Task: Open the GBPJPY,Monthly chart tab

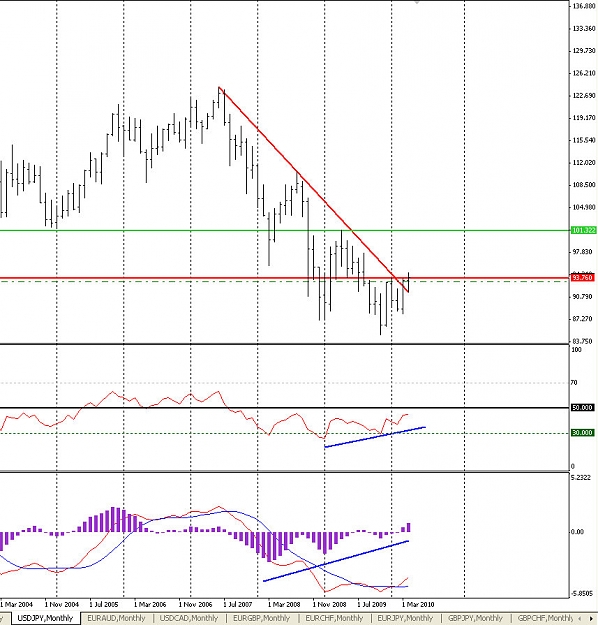Action: 475,618
